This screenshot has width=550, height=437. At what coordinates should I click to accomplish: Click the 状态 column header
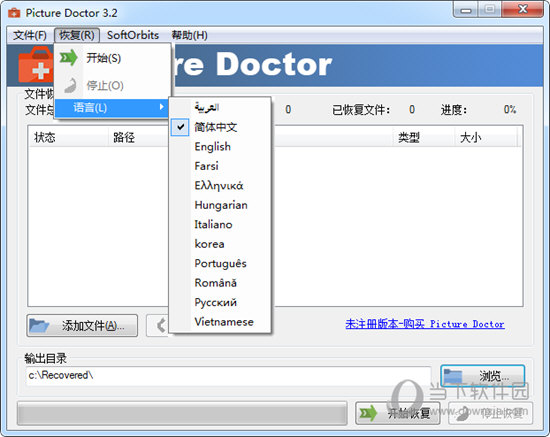point(68,137)
